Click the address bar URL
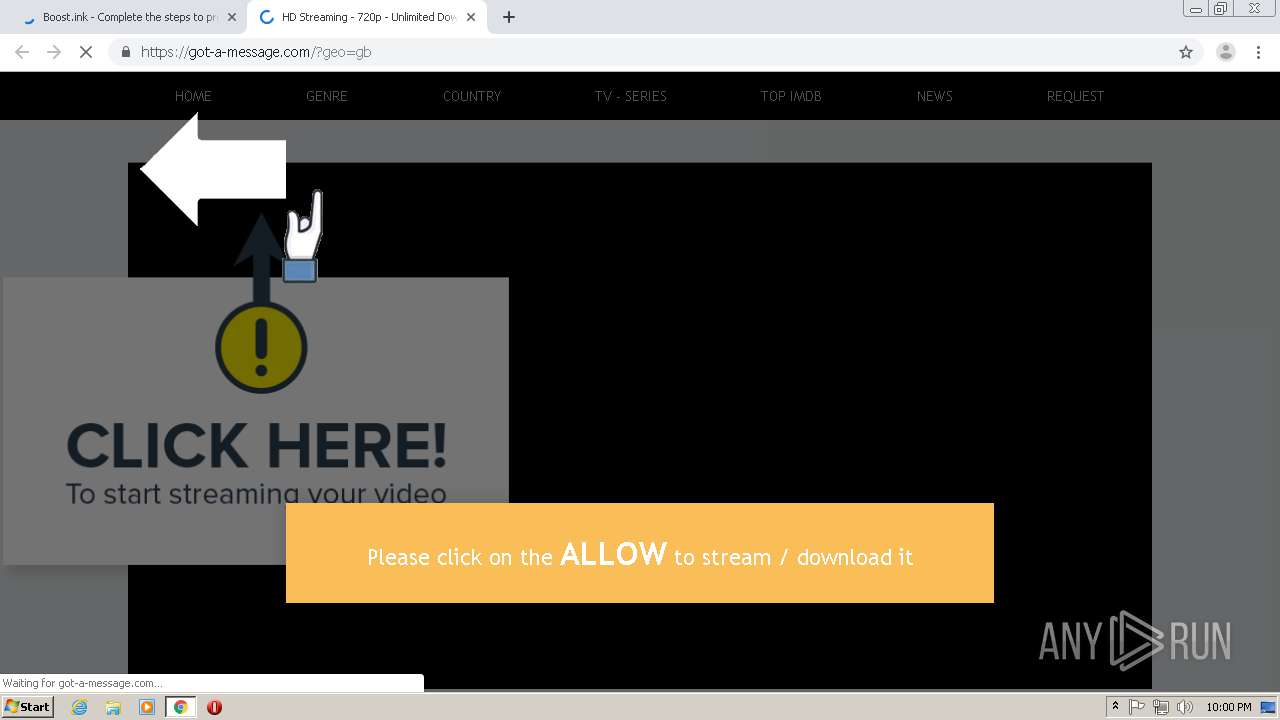Image resolution: width=1280 pixels, height=720 pixels. [256, 52]
